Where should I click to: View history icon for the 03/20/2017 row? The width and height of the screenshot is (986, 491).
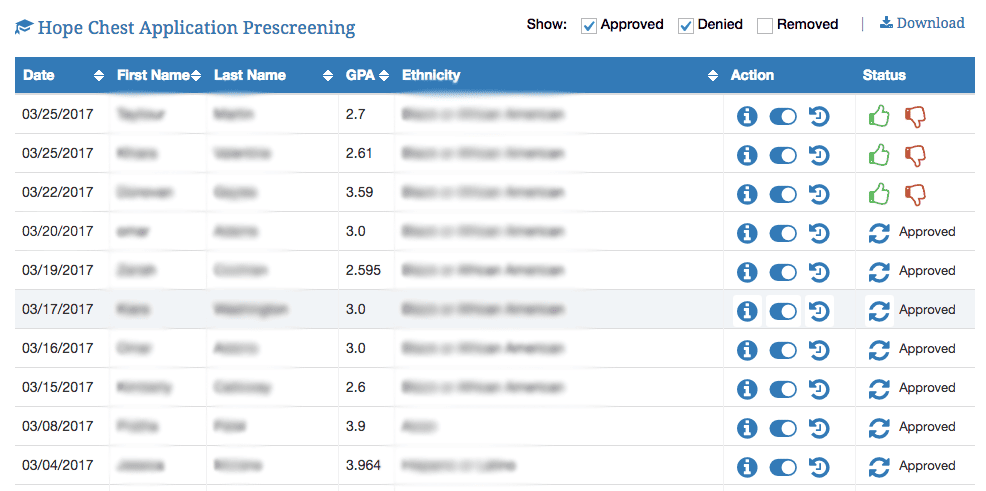click(819, 233)
